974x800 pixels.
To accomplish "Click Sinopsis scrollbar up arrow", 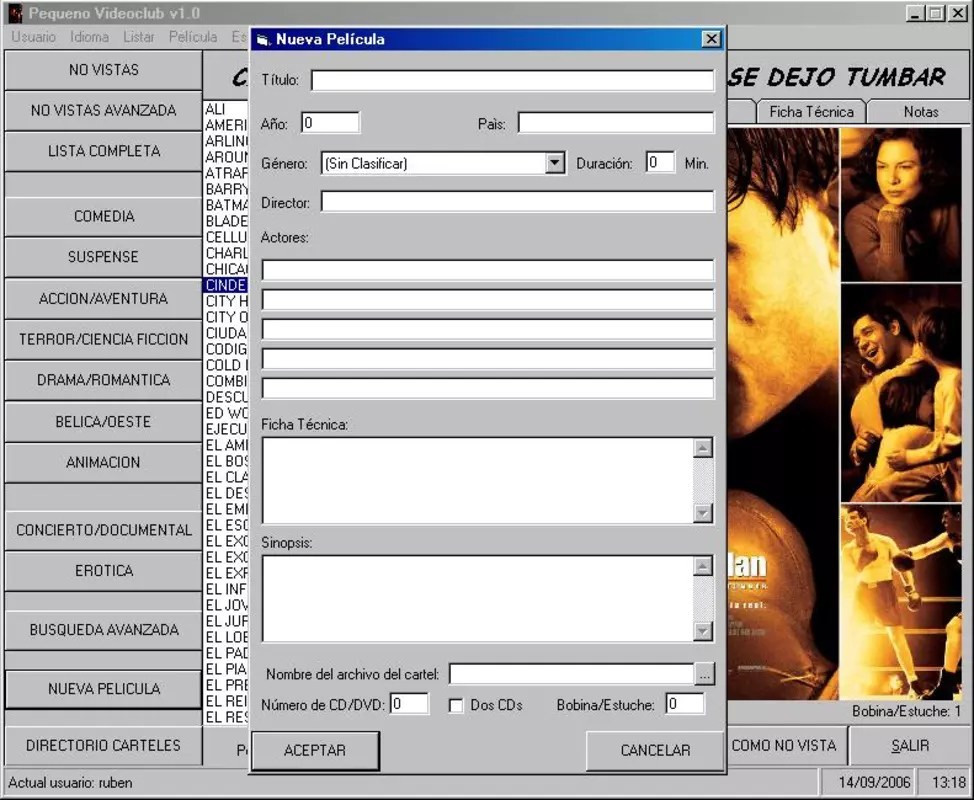I will [x=703, y=566].
